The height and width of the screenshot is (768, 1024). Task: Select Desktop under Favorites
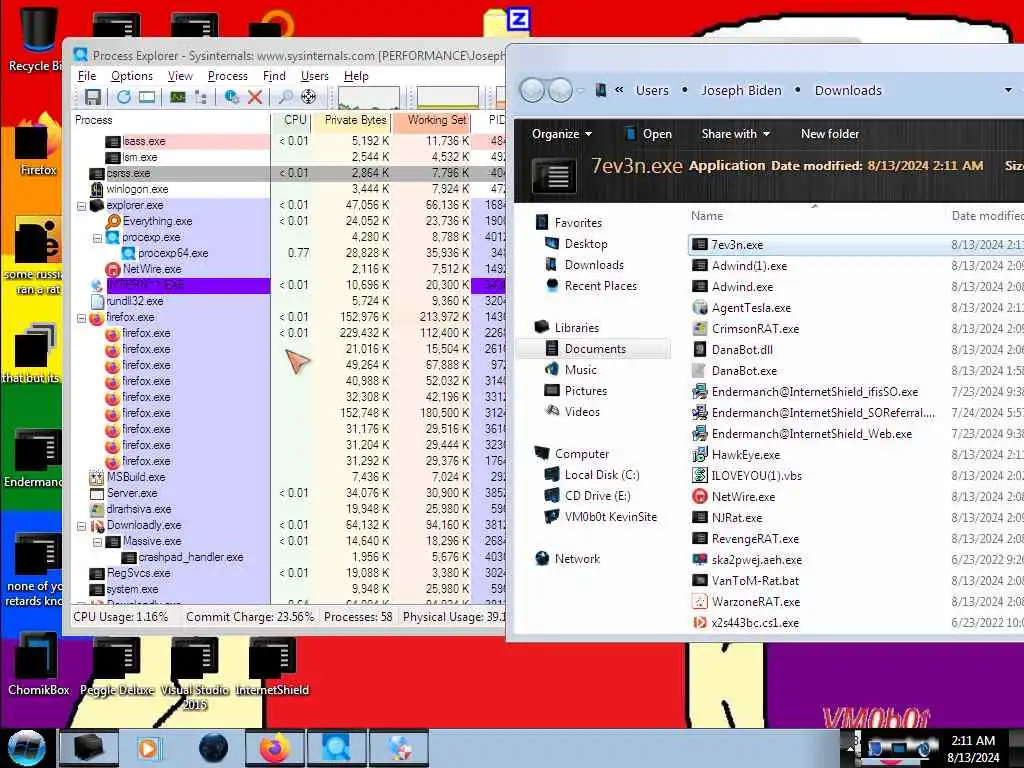pos(586,244)
